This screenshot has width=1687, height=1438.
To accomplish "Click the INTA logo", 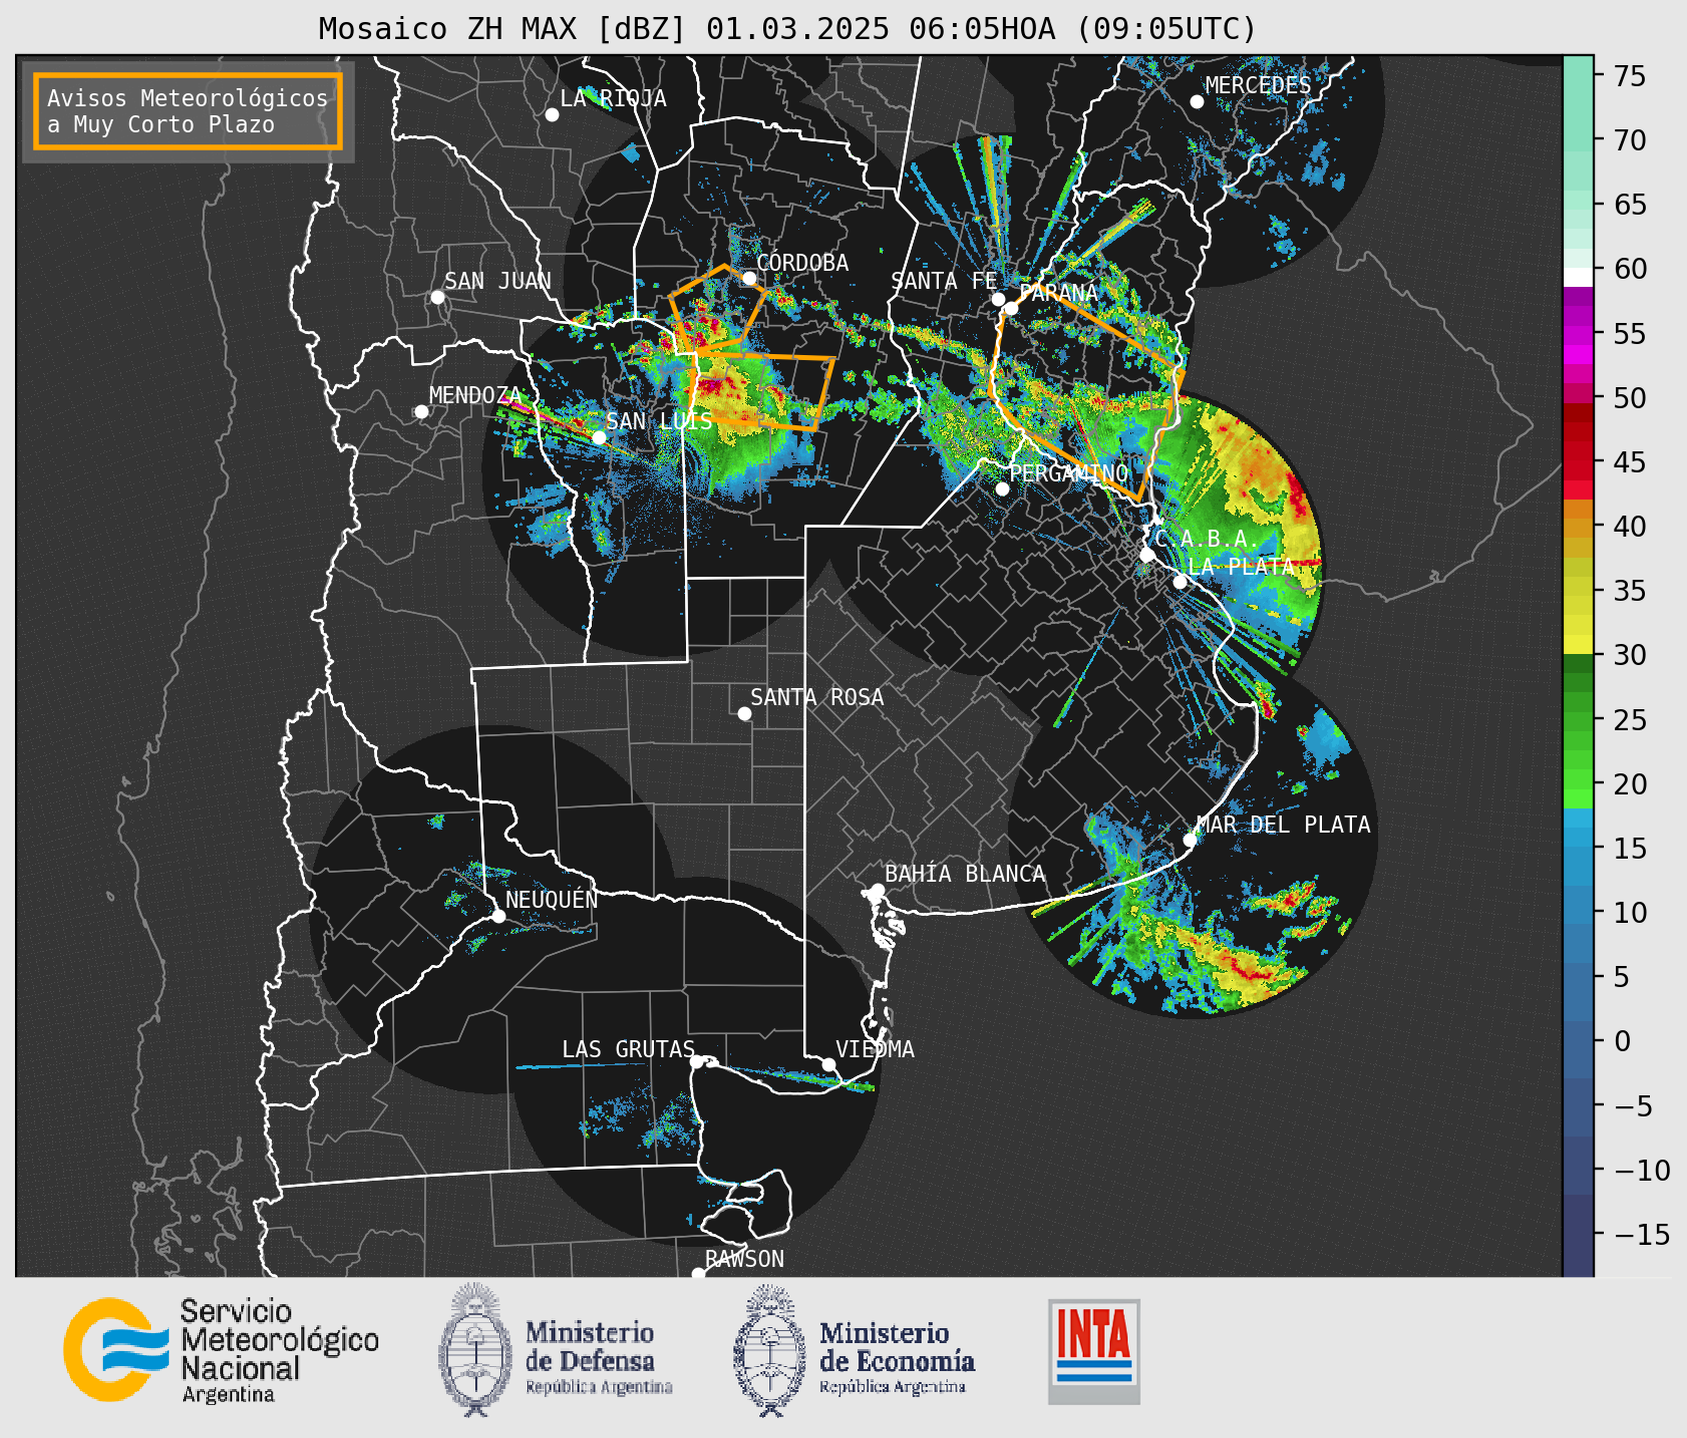I will pyautogui.click(x=1094, y=1351).
